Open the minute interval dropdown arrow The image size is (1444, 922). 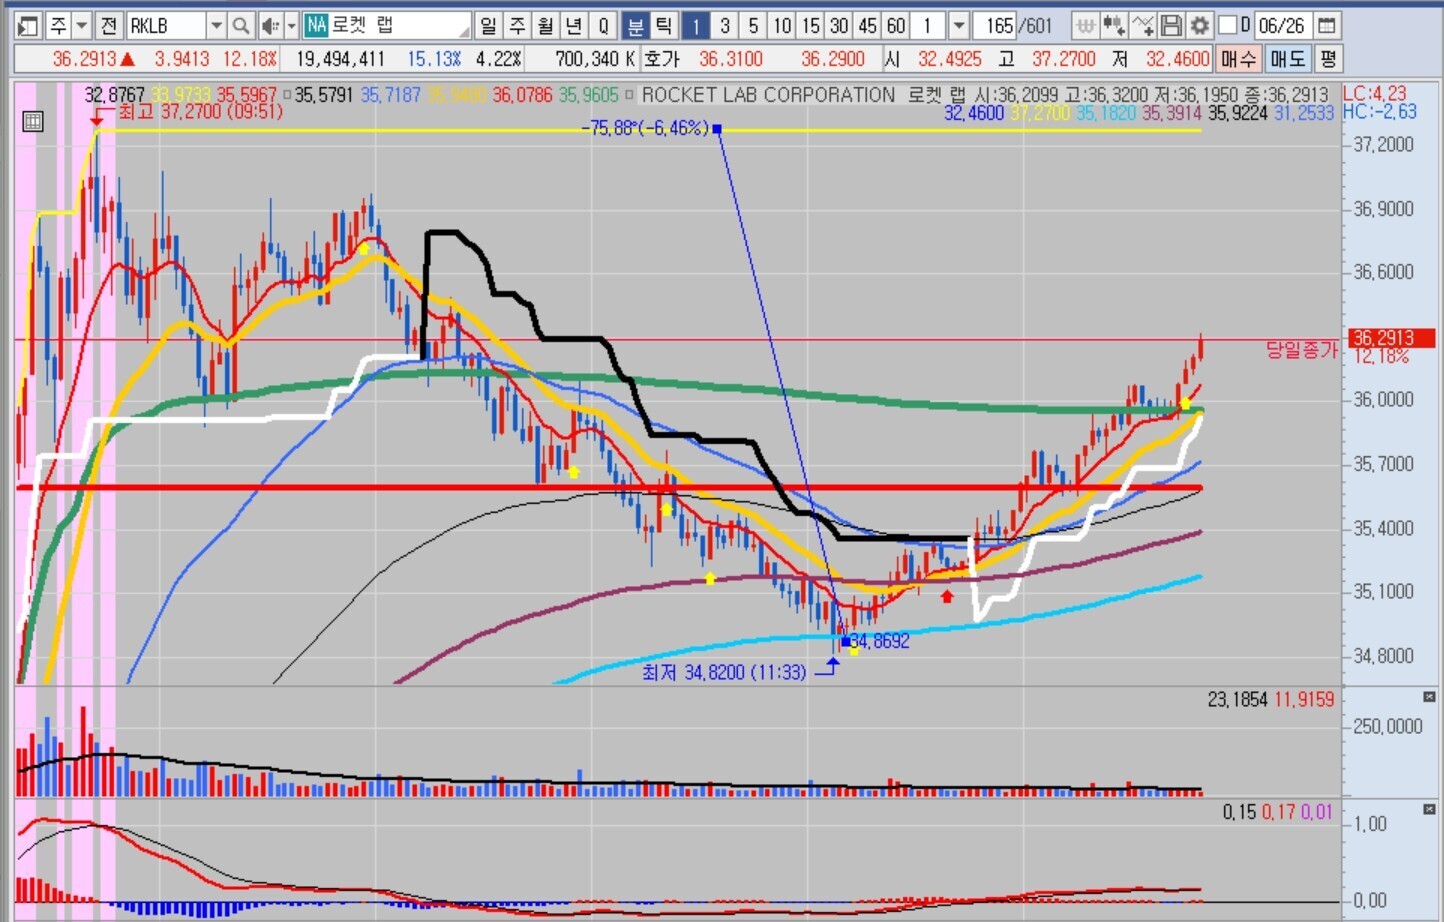coord(958,26)
